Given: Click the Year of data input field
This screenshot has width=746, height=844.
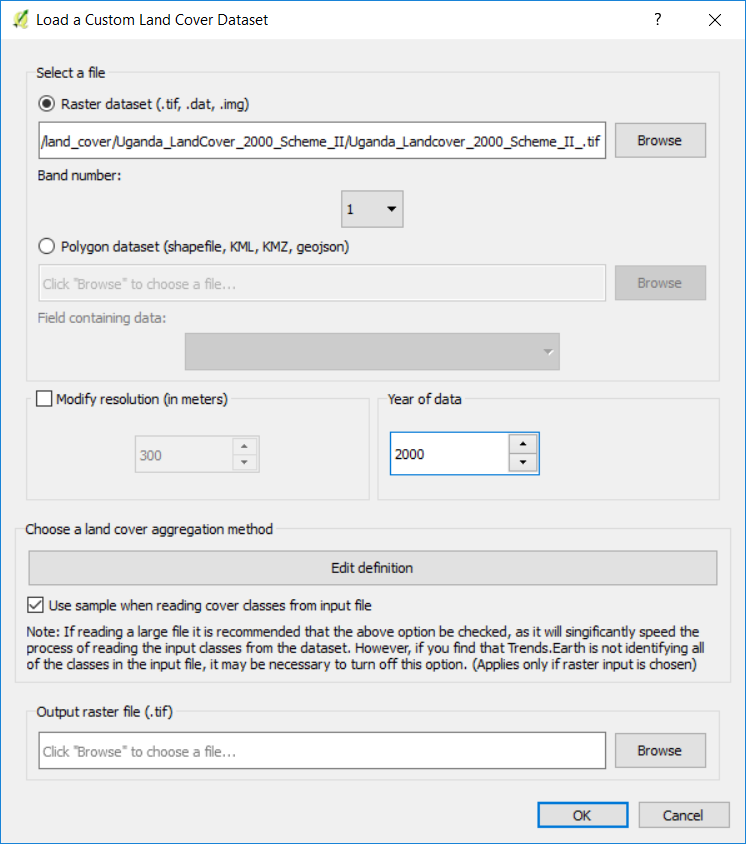Looking at the screenshot, I should 450,454.
